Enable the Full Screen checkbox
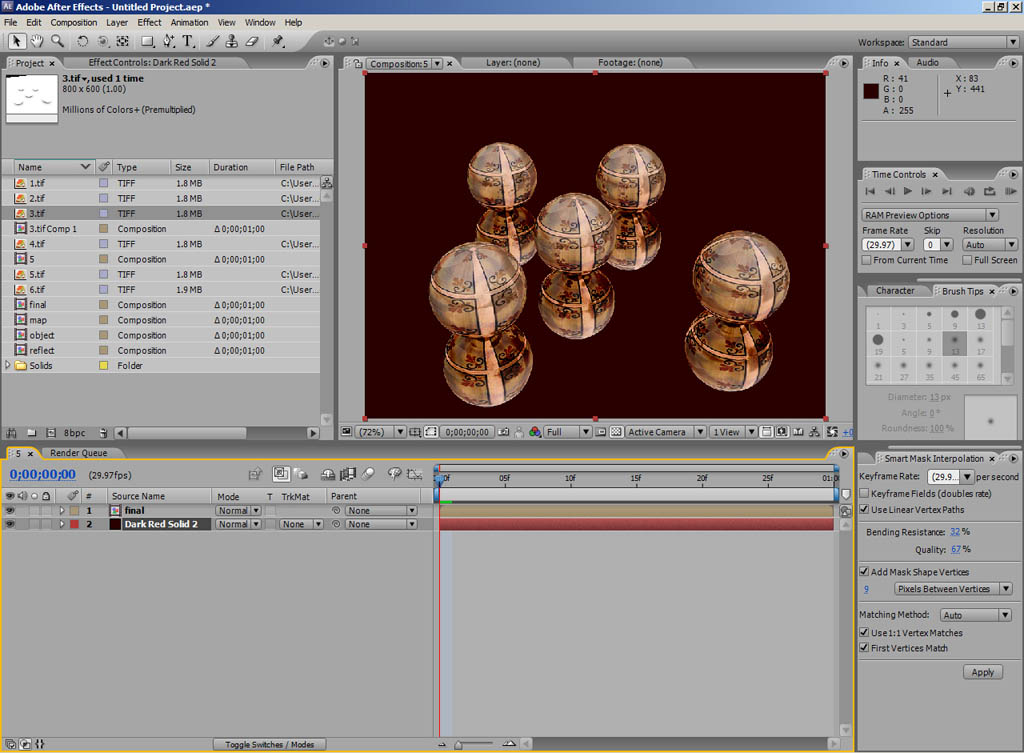 point(967,260)
